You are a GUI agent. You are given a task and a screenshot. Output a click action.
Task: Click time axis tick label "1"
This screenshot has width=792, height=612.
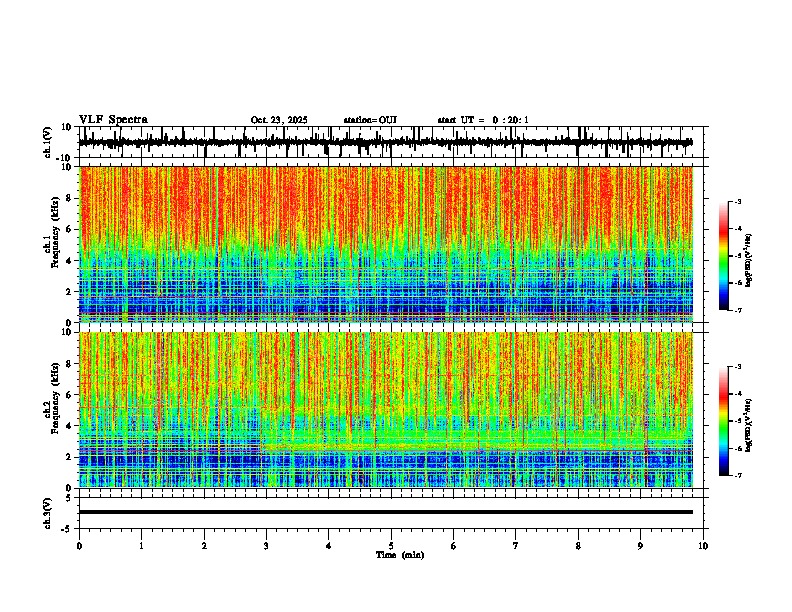pyautogui.click(x=141, y=546)
